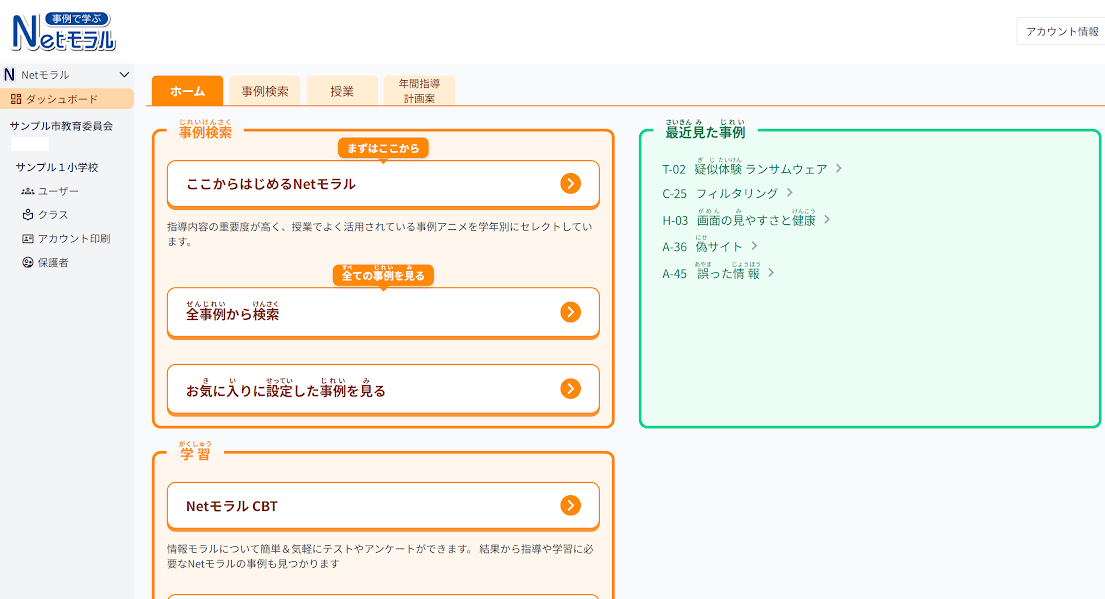Click the まずはここから label bubble
The height and width of the screenshot is (599, 1105).
pos(383,149)
